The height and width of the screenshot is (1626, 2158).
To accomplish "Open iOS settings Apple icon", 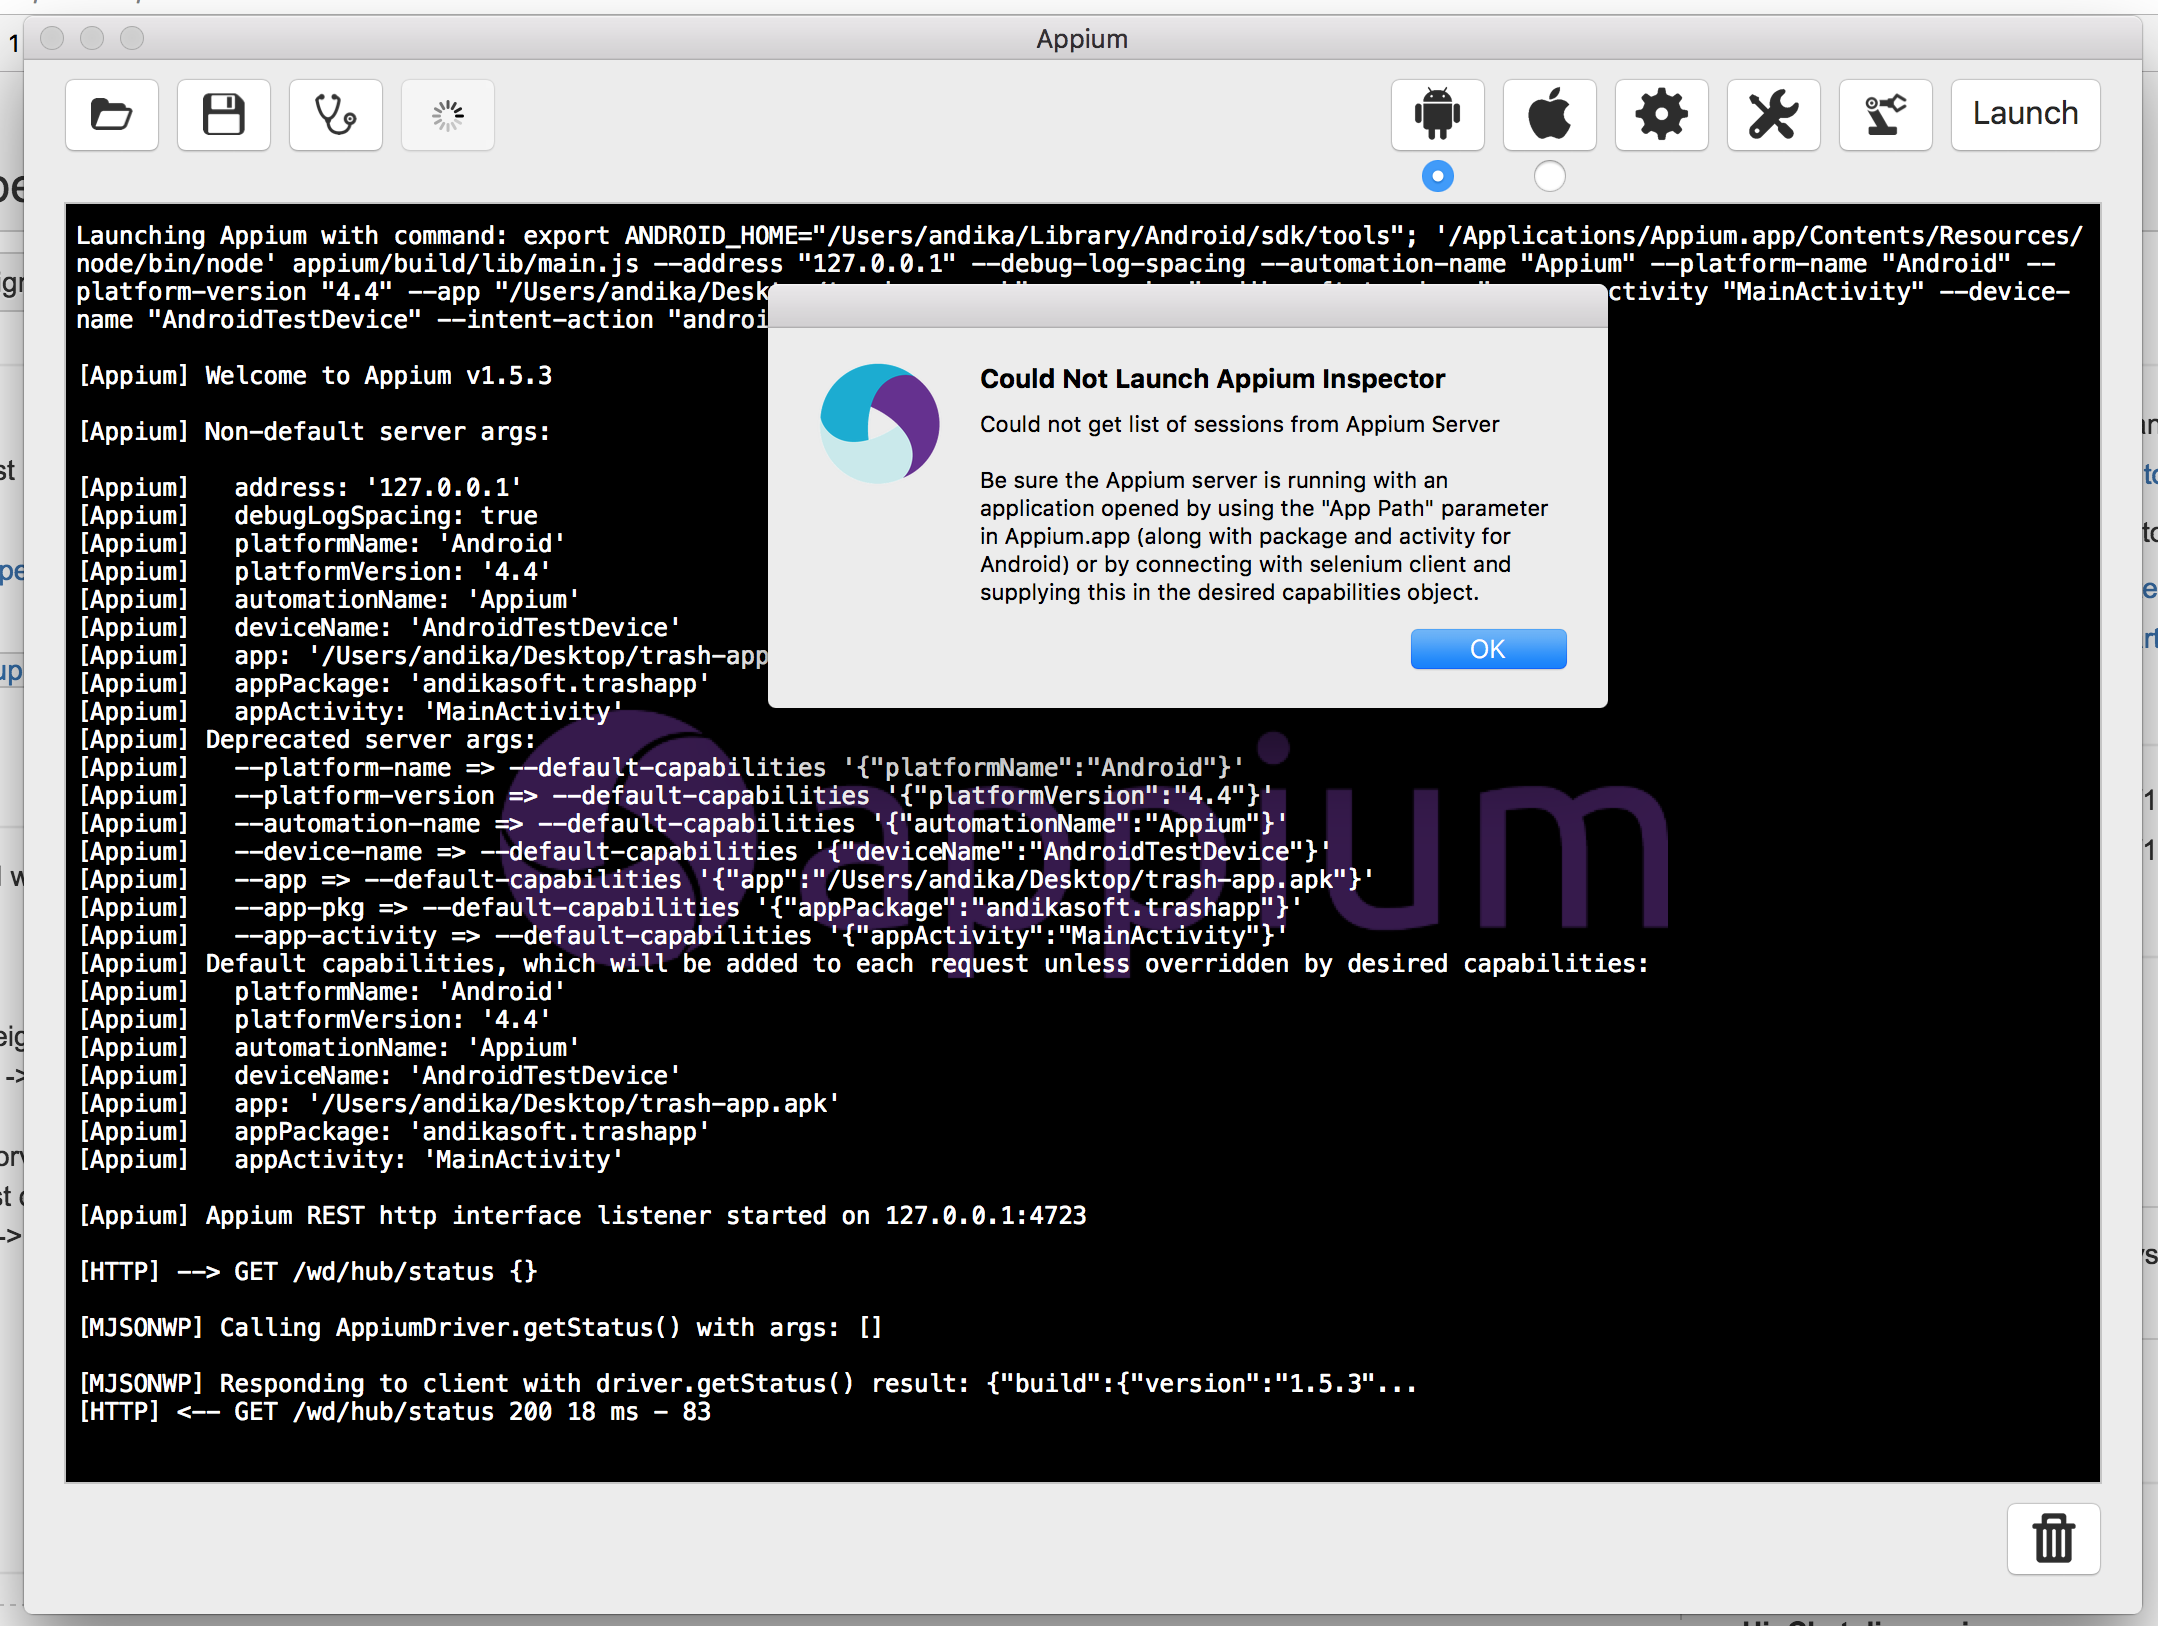I will coord(1549,114).
